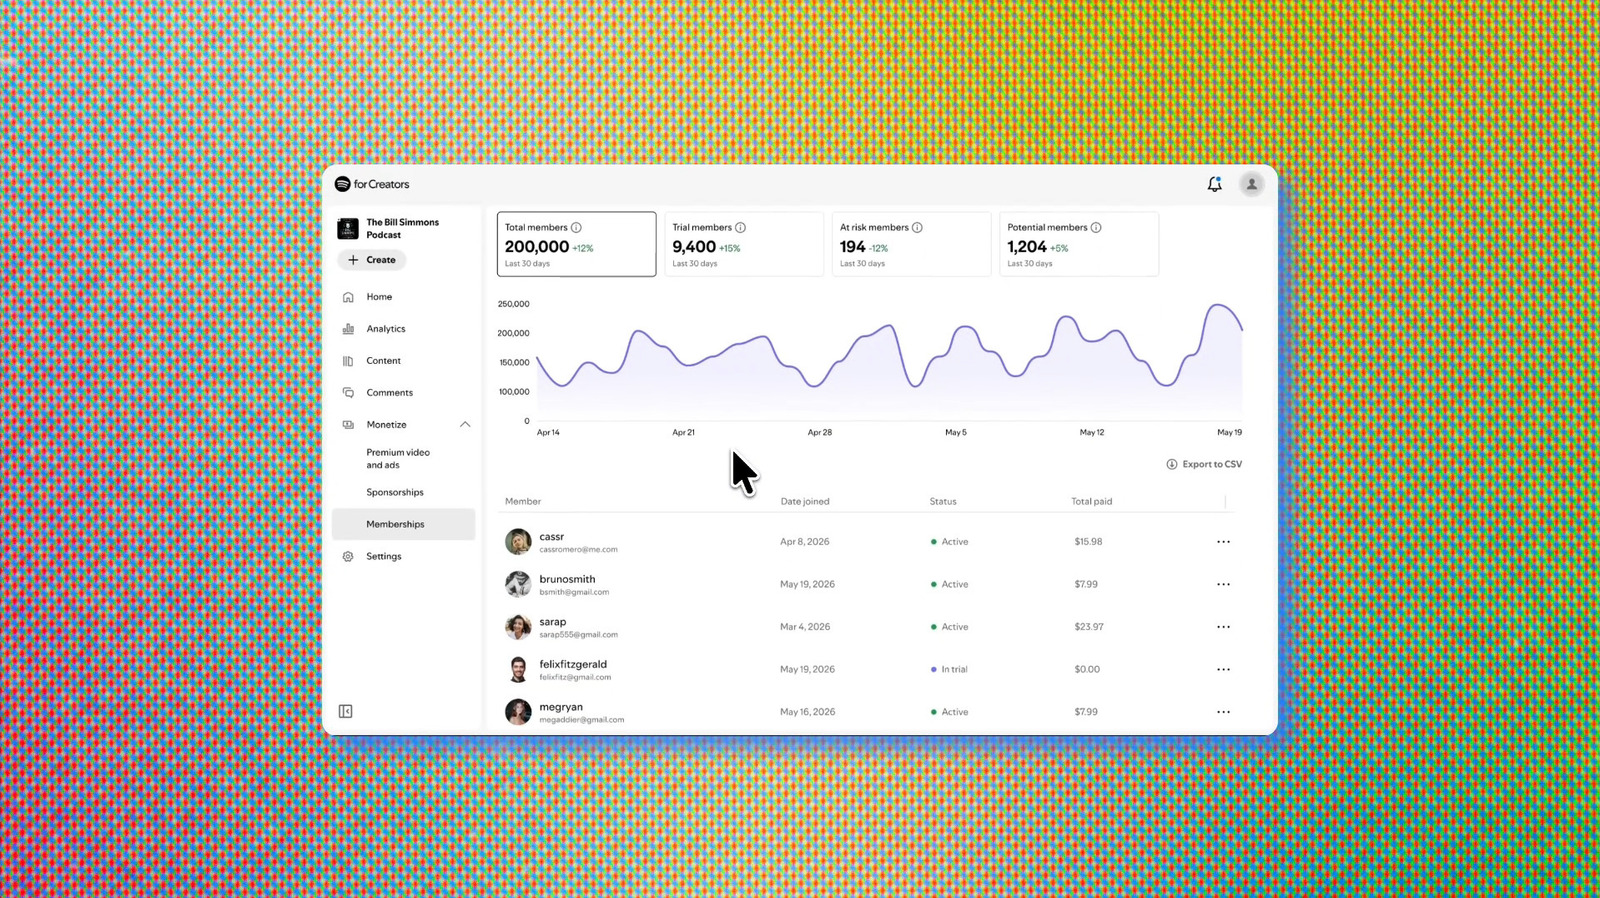Screen dimensions: 1600x898
Task: Click the Spotify for Creators logo
Action: (x=372, y=184)
